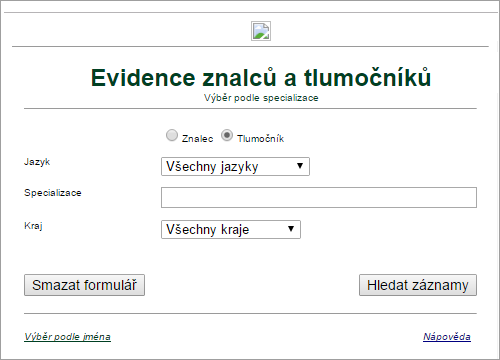Click the Hledat záznamy button
This screenshot has height=360, width=500.
pos(418,285)
